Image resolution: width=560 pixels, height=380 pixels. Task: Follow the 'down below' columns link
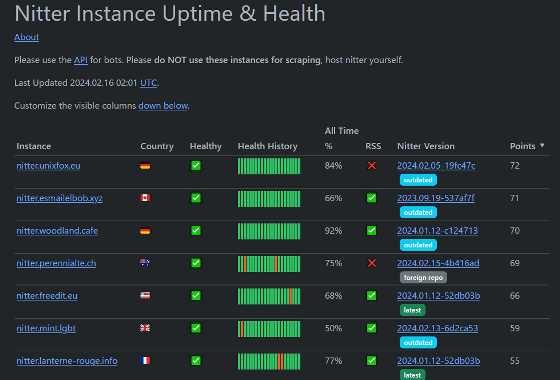point(164,106)
